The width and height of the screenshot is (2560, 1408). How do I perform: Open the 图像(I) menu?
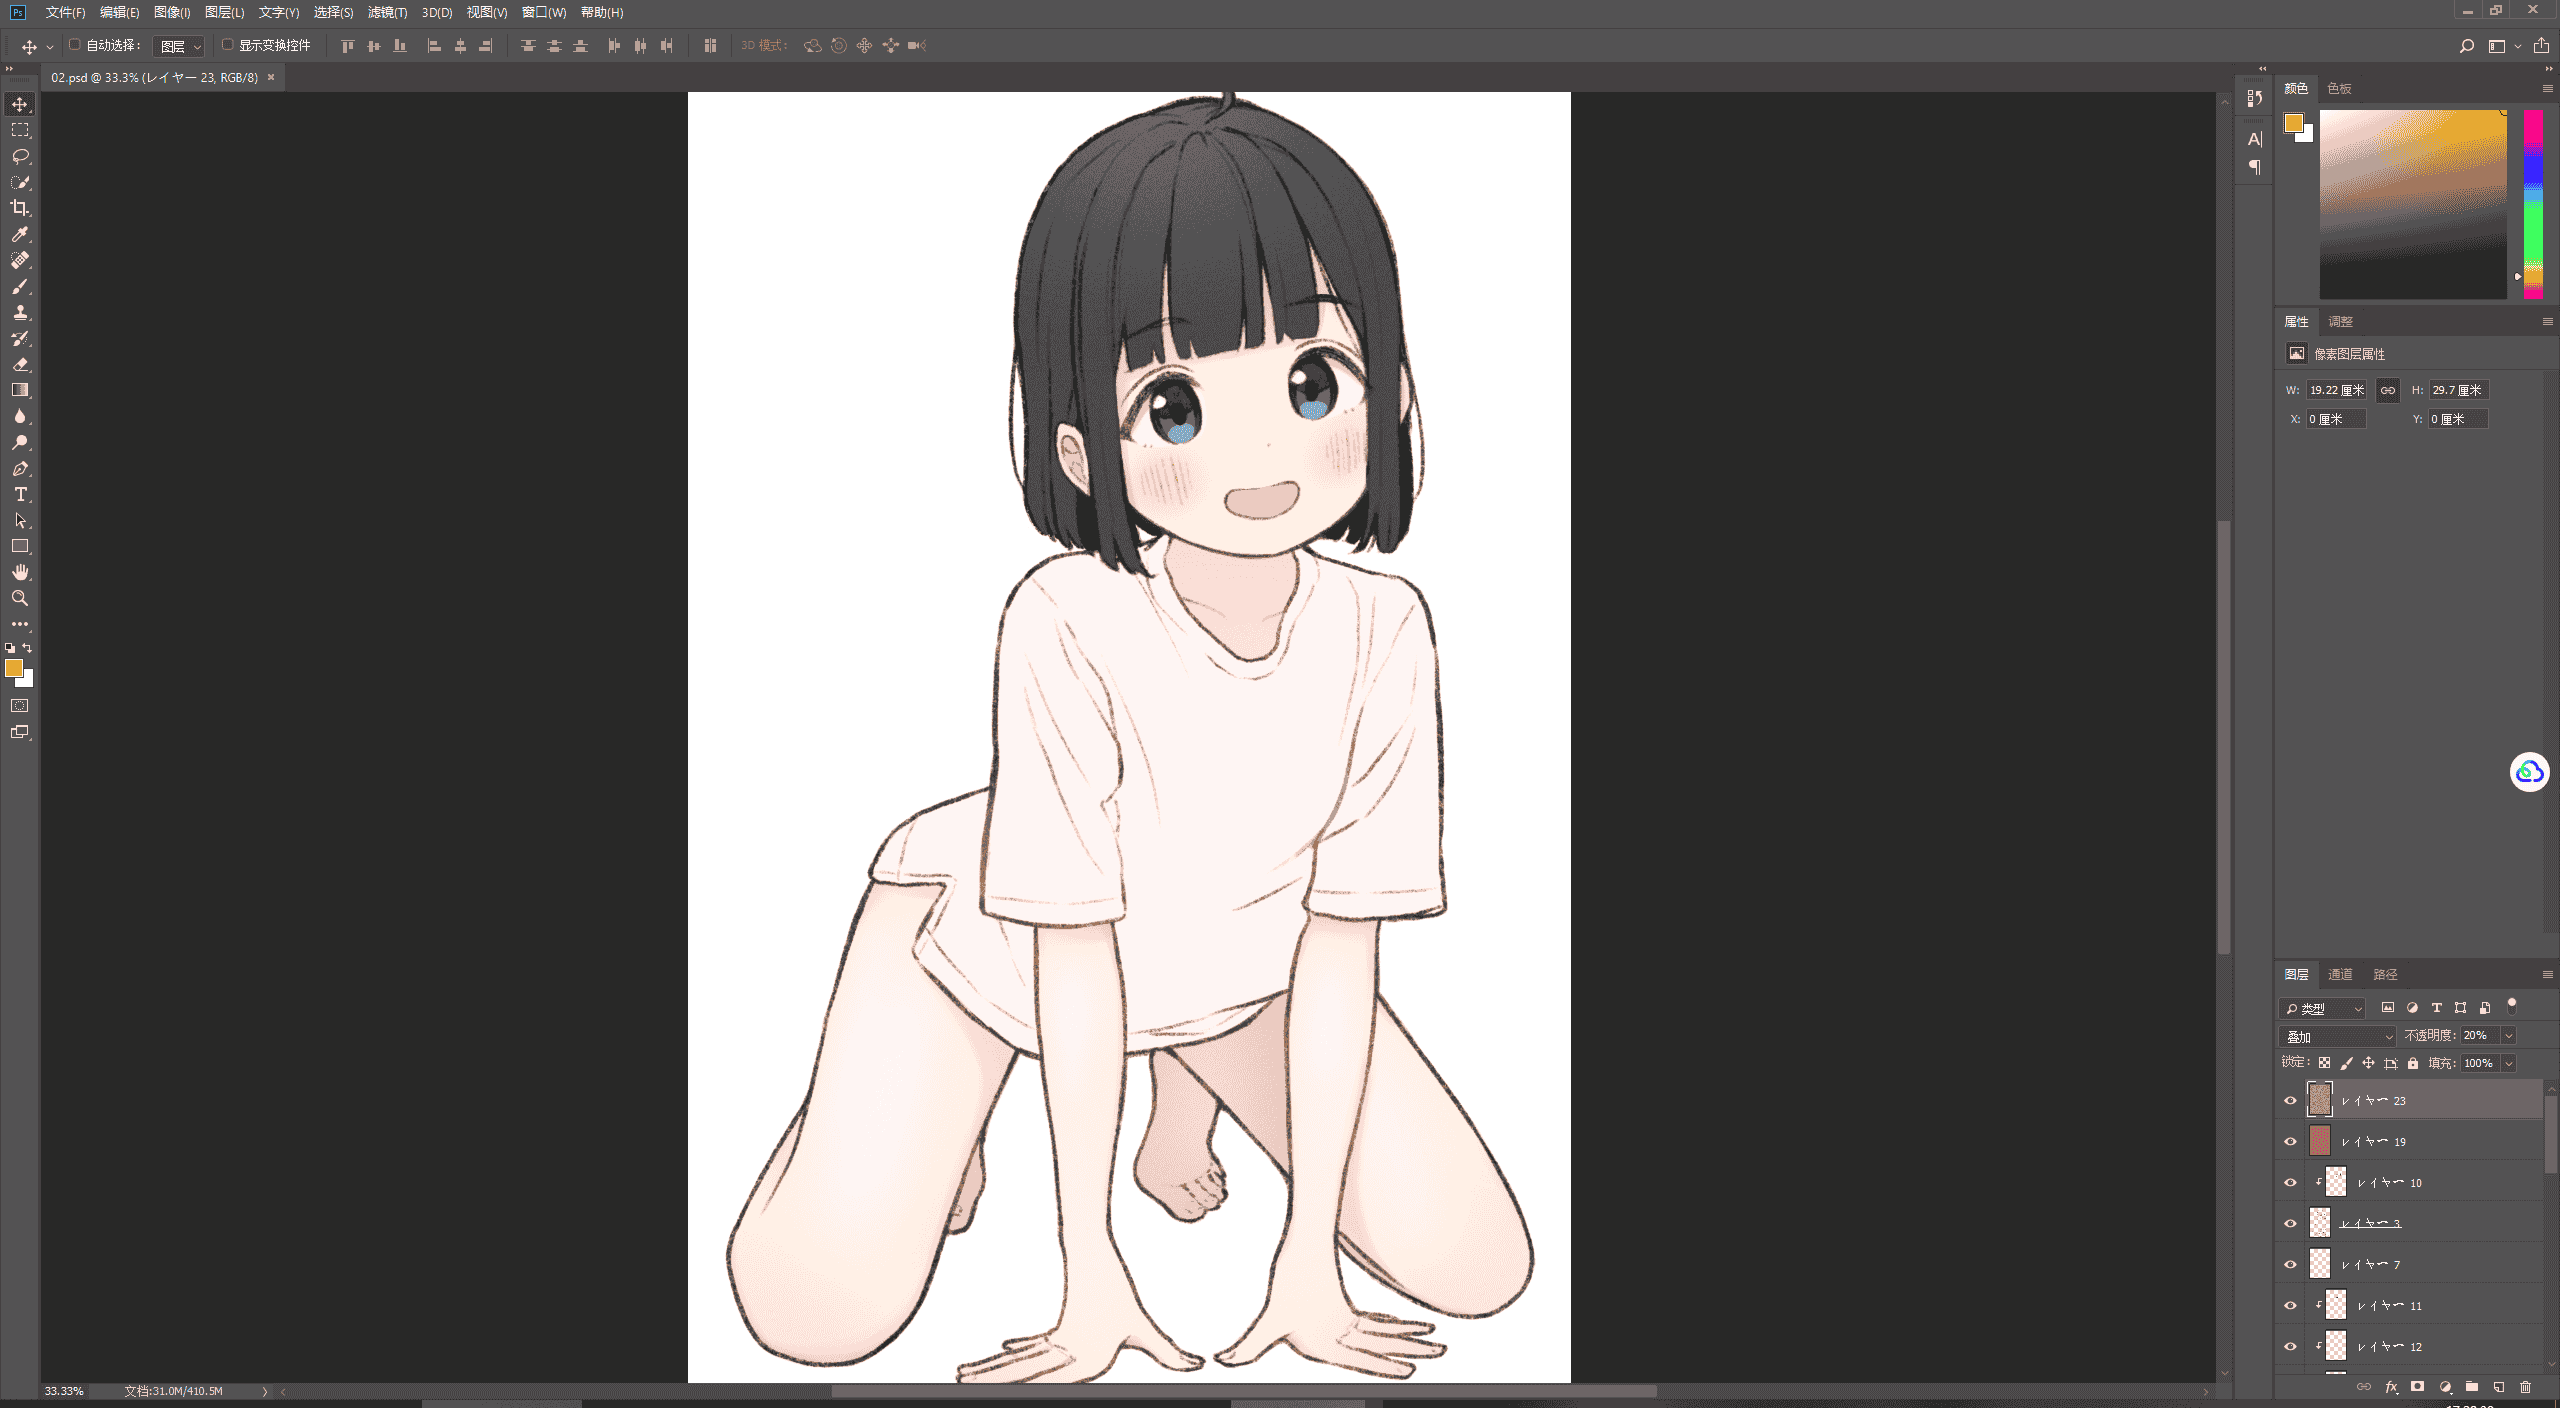pyautogui.click(x=172, y=12)
